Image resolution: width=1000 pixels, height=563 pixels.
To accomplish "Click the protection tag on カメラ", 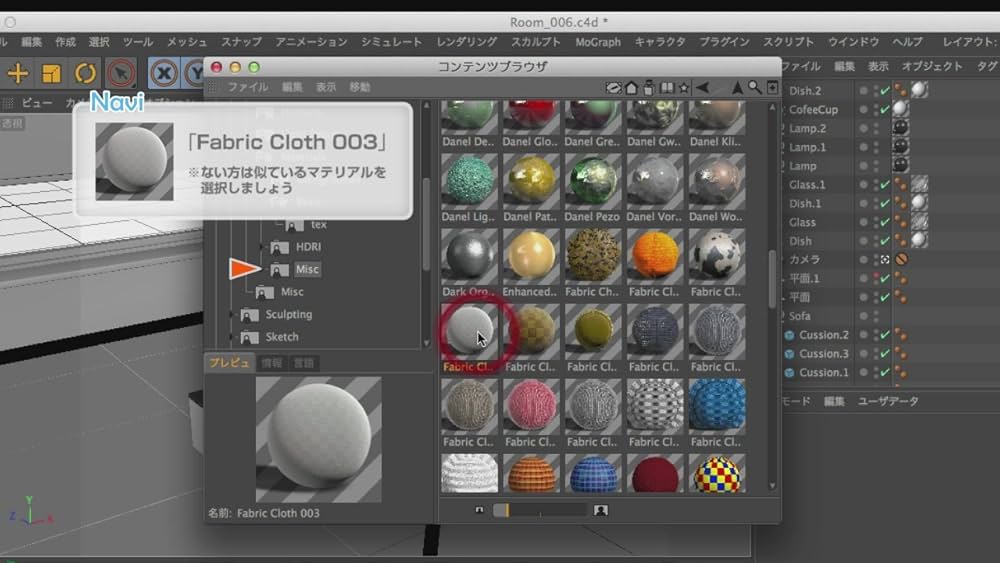I will 901,260.
